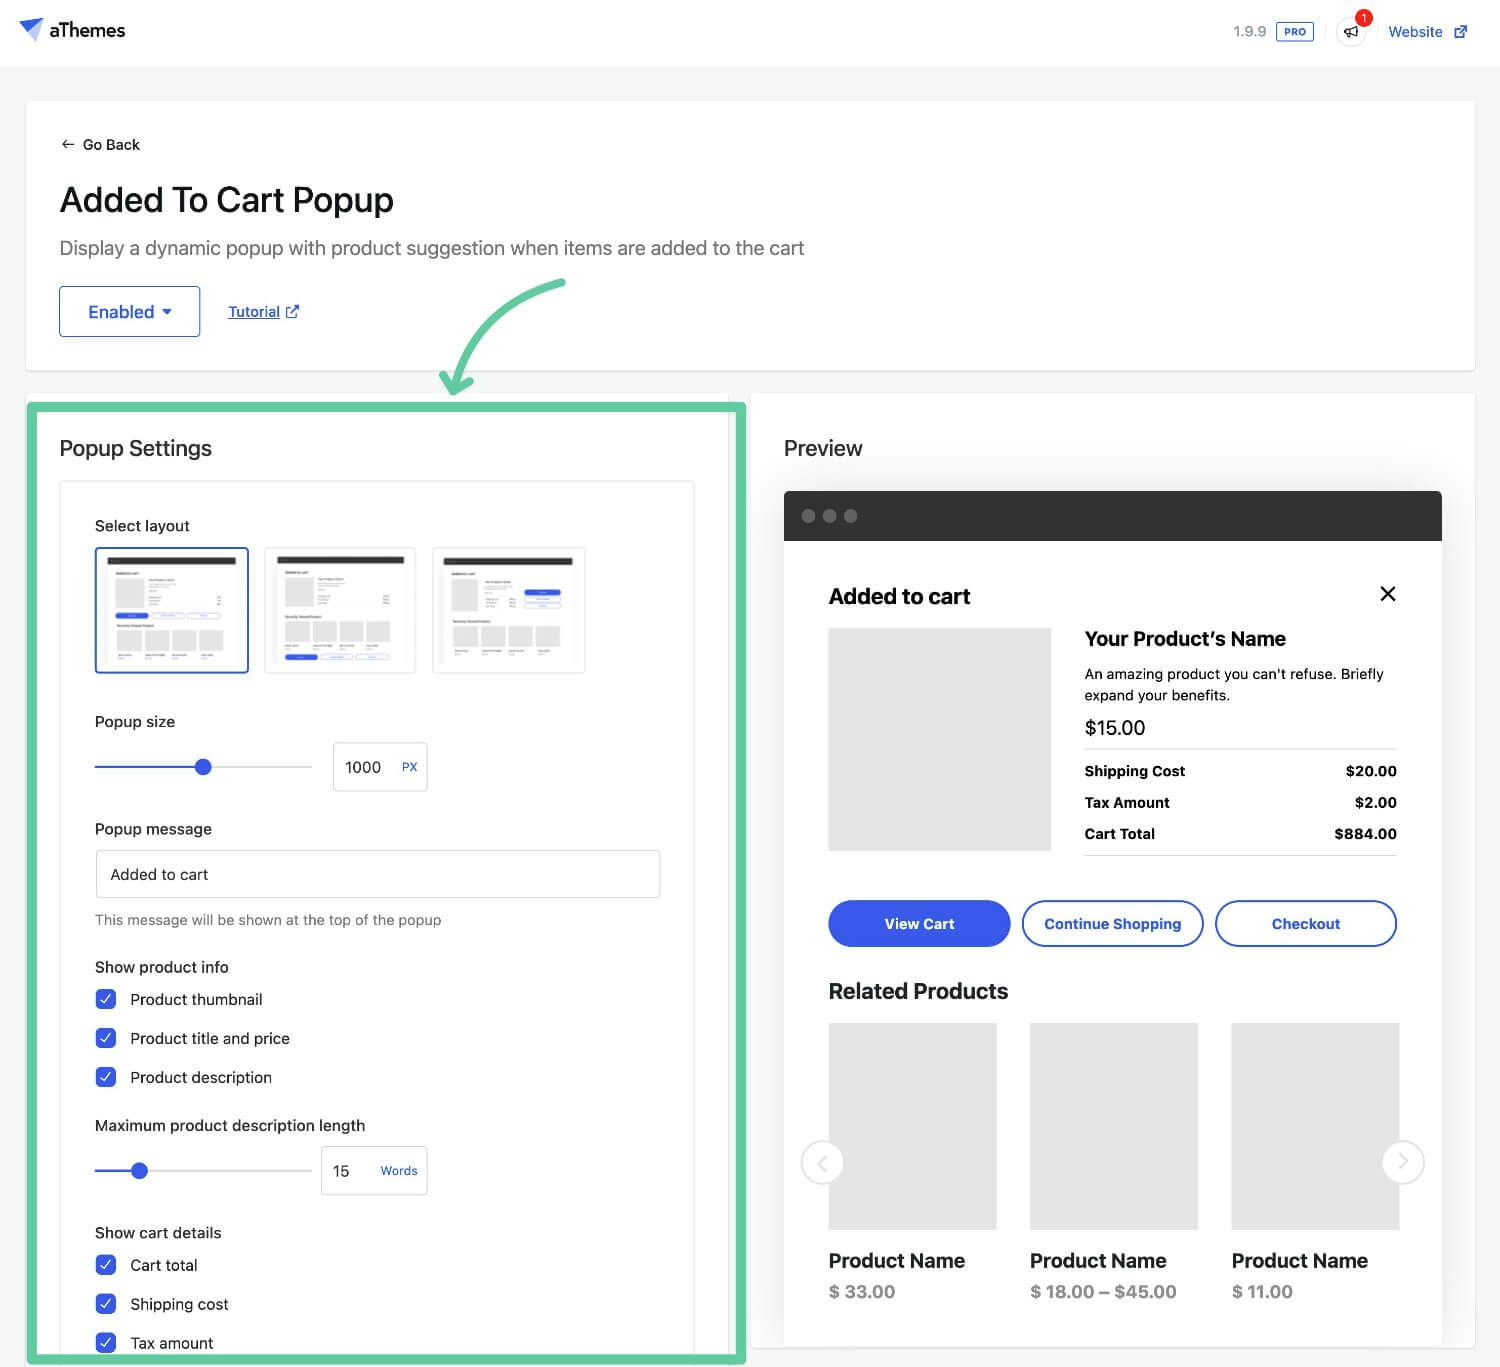Screen dimensions: 1500x1367
Task: Close the Added to cart popup preview
Action: point(1388,594)
